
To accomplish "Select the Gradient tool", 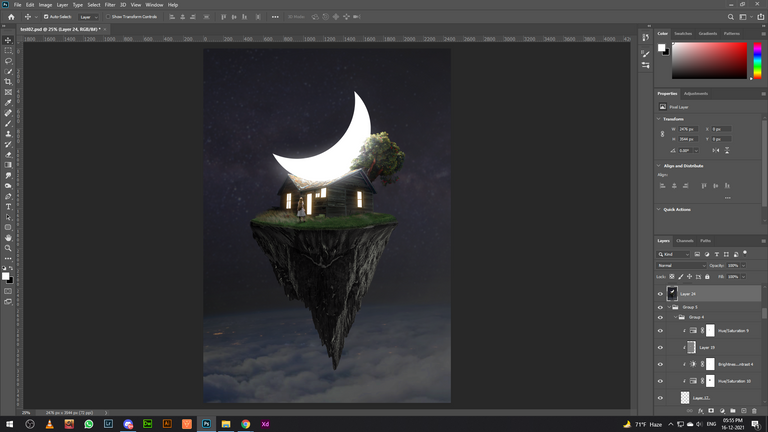I will coord(8,165).
